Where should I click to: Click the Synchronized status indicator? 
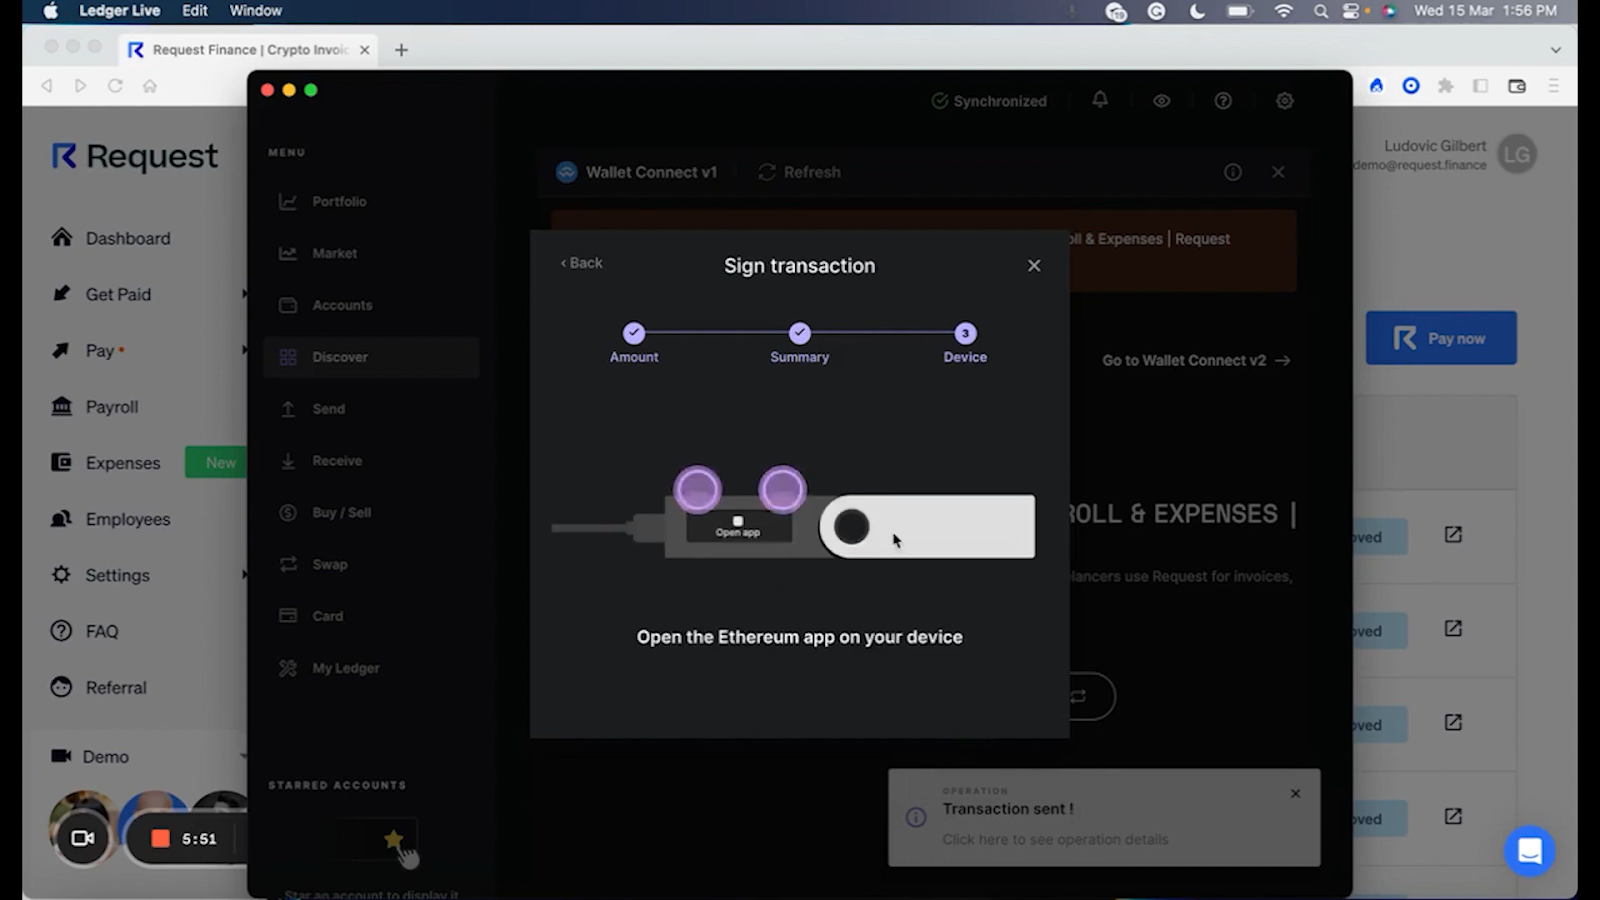tap(989, 101)
